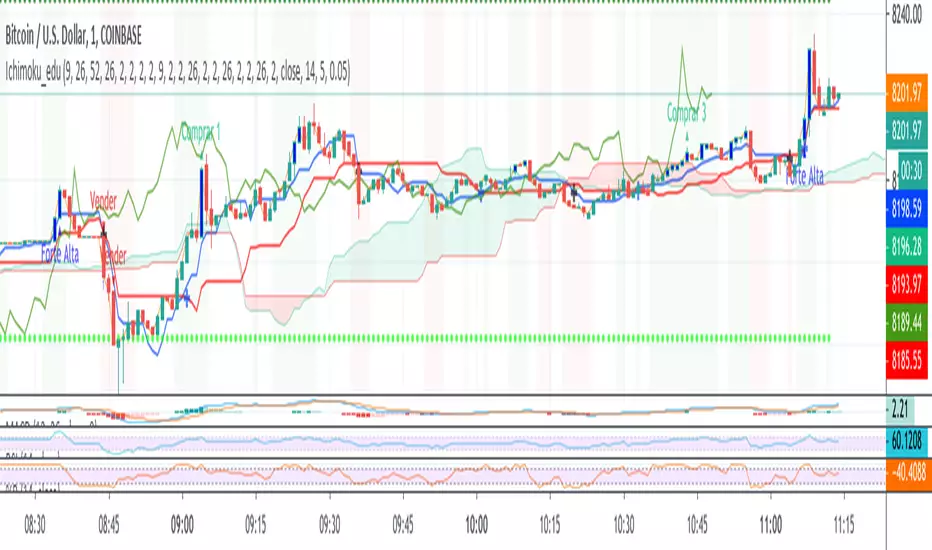This screenshot has width=932, height=550.
Task: Click the 10:00 time axis label
Action: point(477,525)
